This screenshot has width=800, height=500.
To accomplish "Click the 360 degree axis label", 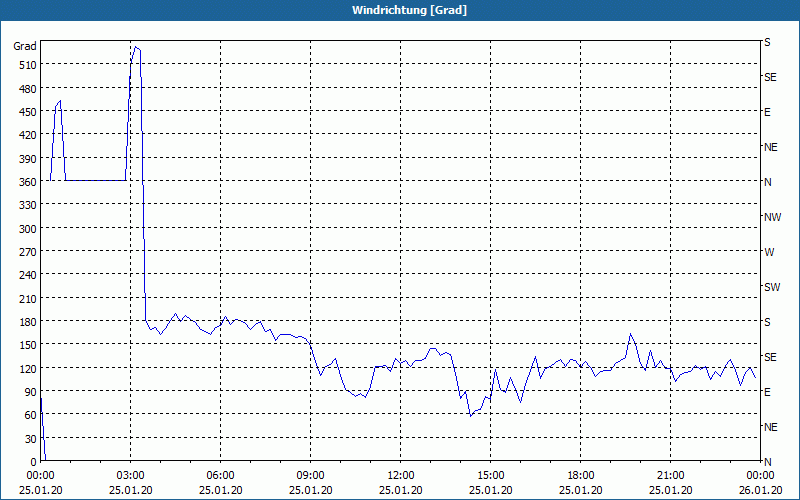I will 28,182.
